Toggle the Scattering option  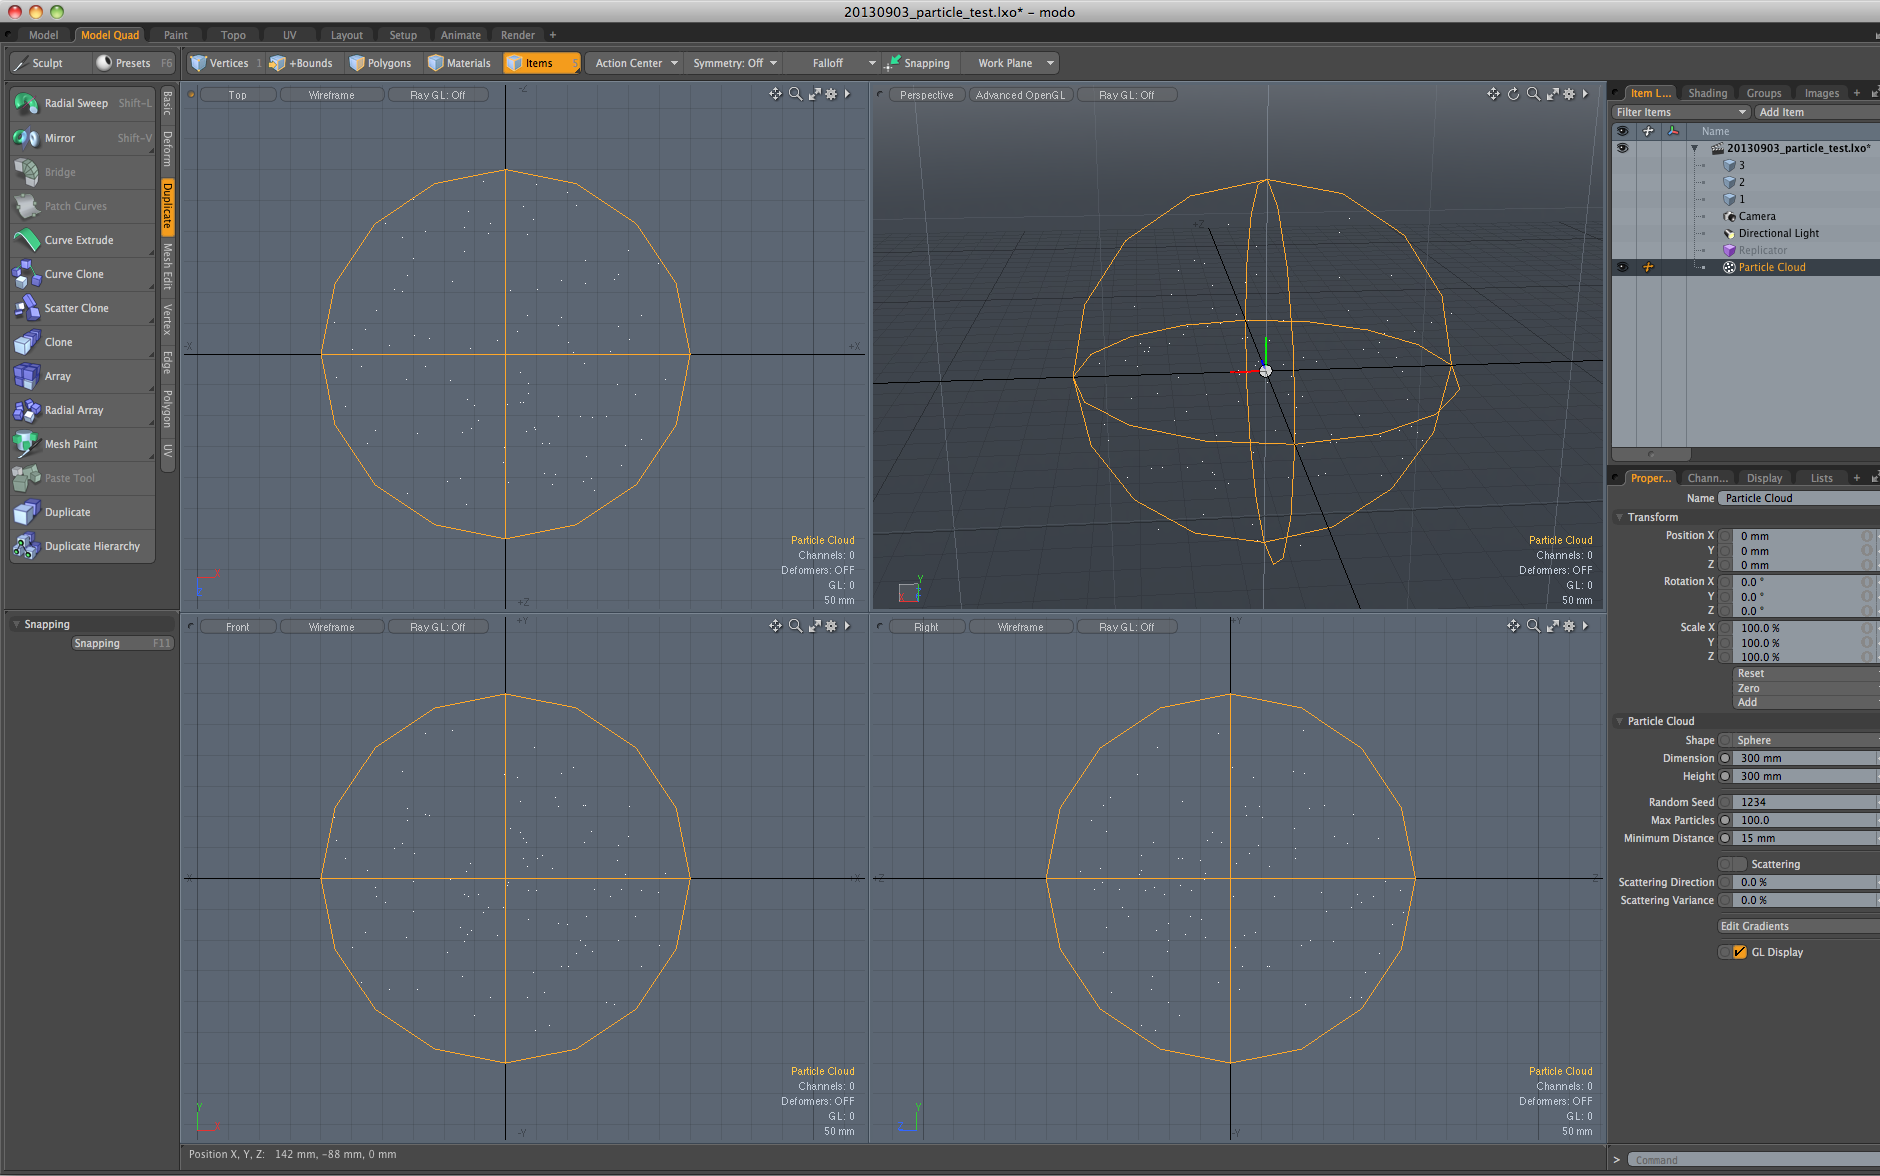coord(1733,864)
